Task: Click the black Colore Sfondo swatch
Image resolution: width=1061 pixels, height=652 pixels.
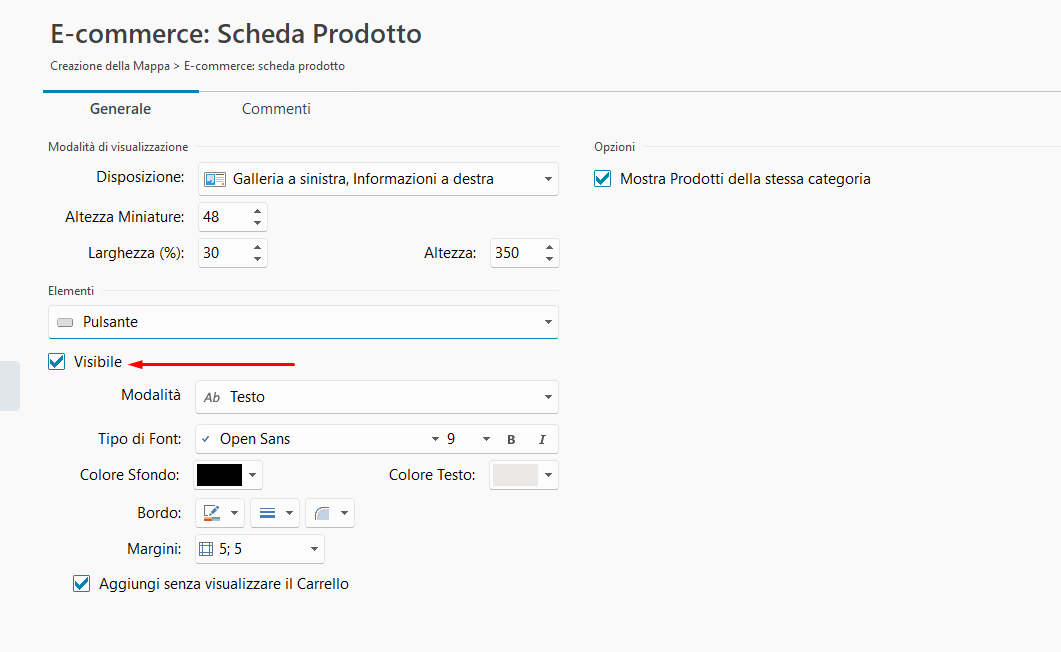Action: pos(219,475)
